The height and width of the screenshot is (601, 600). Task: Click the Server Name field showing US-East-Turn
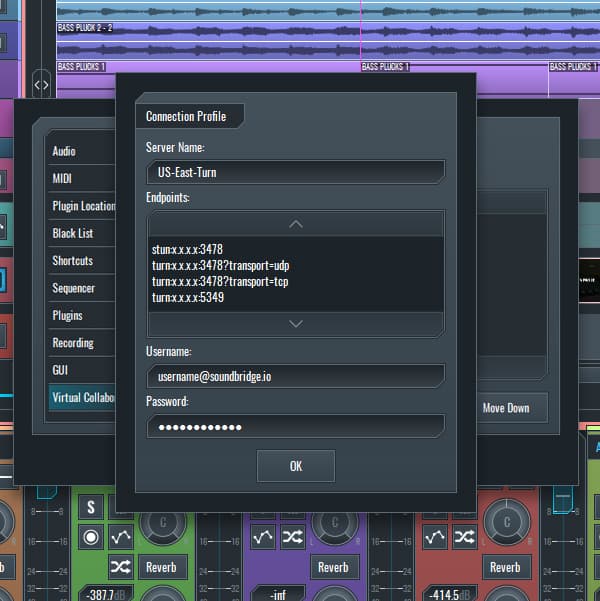[x=295, y=172]
